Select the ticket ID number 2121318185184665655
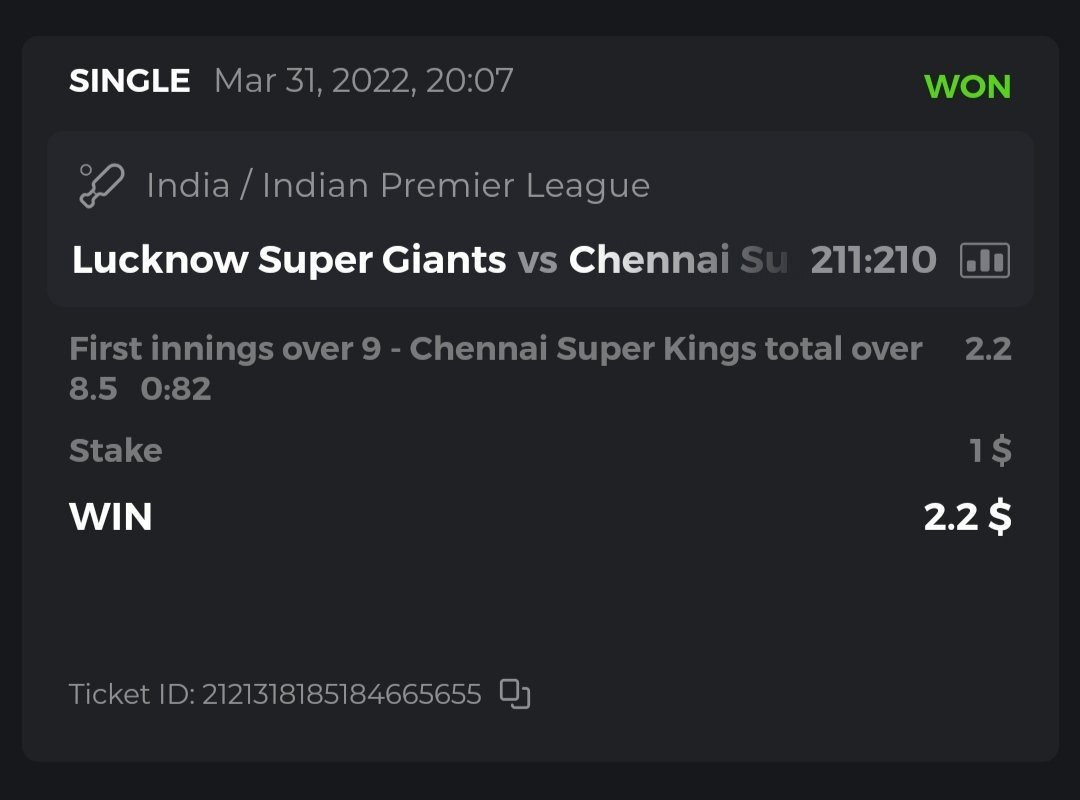 (x=342, y=694)
